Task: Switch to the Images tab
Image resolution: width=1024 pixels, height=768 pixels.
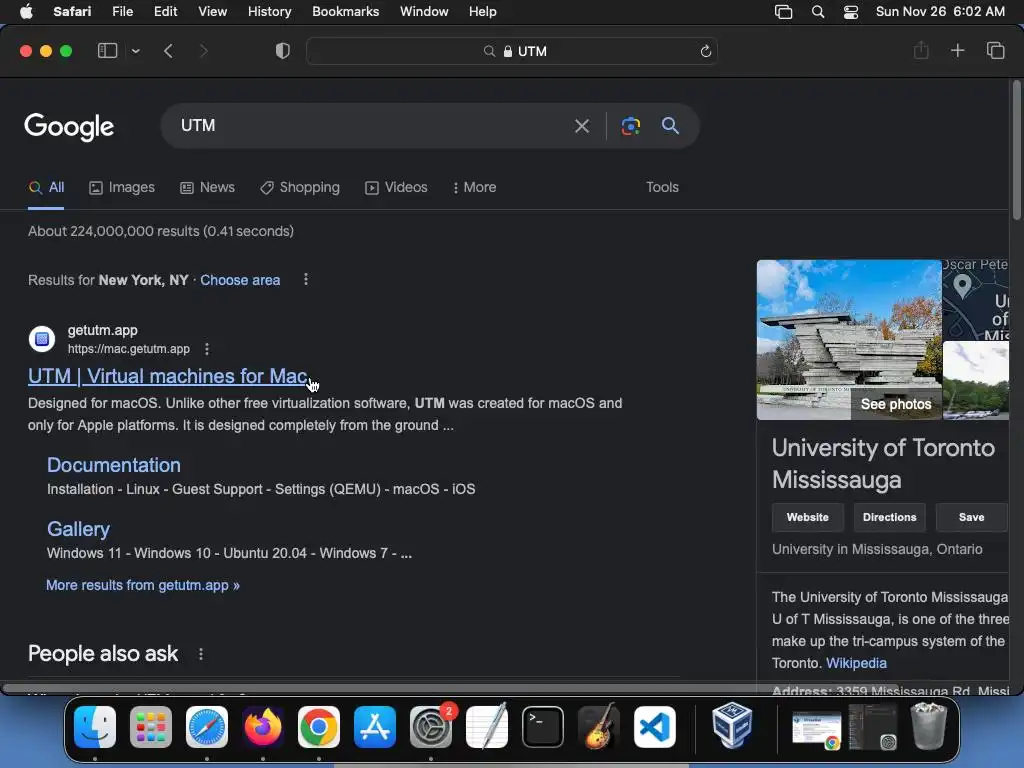Action: click(122, 187)
